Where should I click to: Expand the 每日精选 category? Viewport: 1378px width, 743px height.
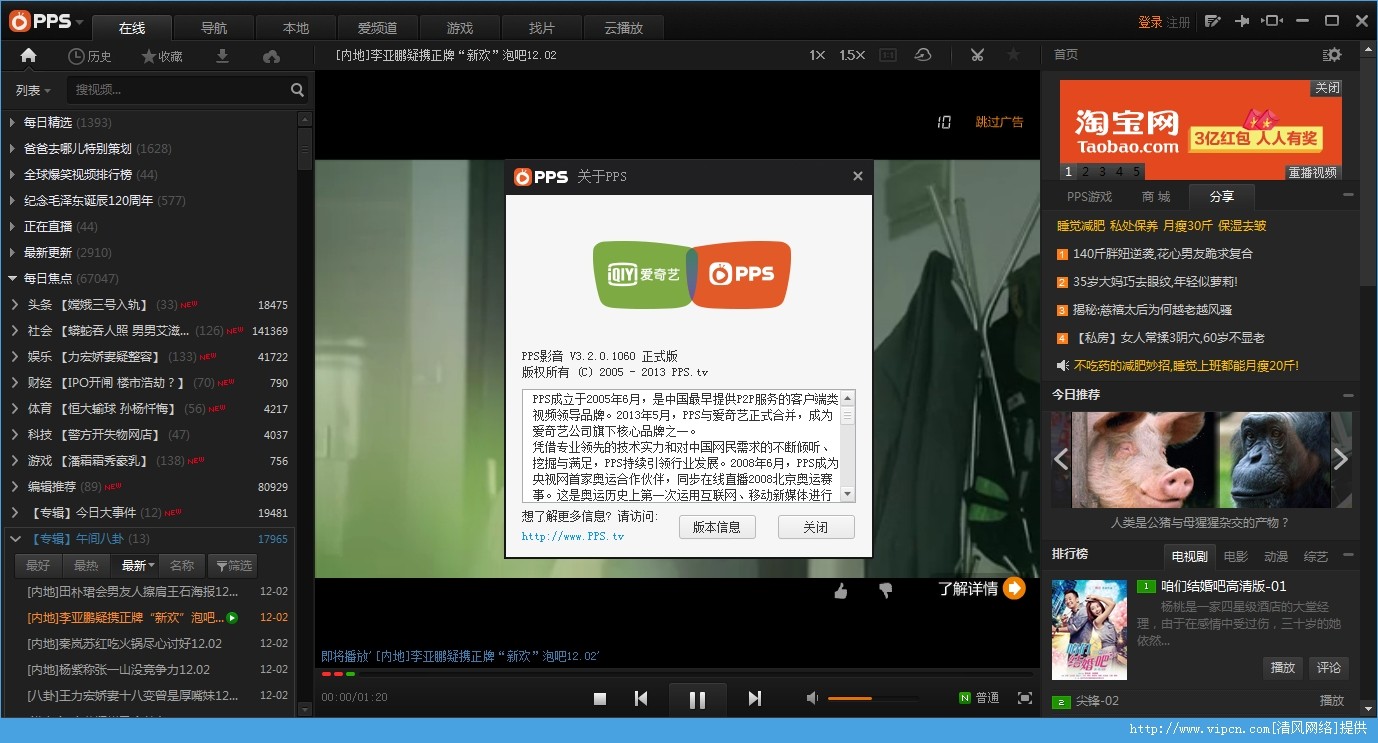[12, 122]
